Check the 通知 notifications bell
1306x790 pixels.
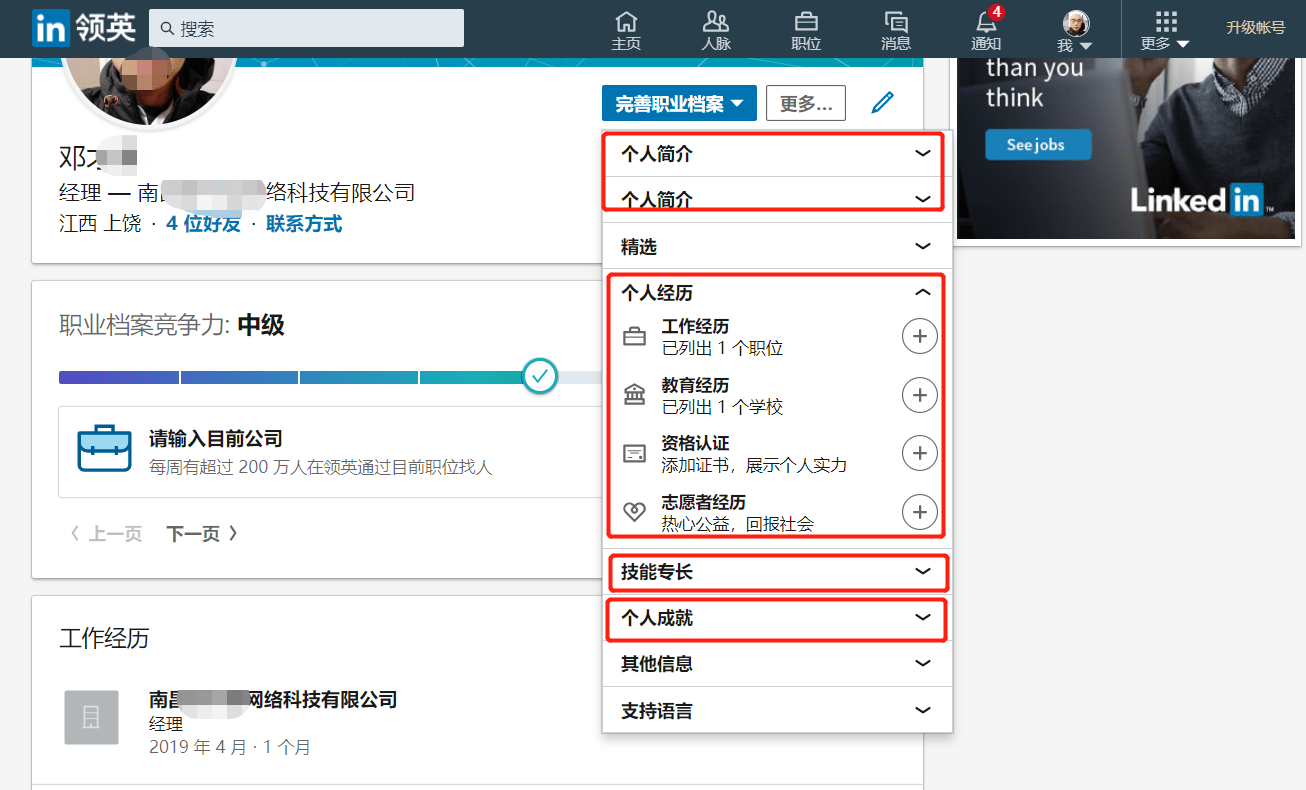986,30
